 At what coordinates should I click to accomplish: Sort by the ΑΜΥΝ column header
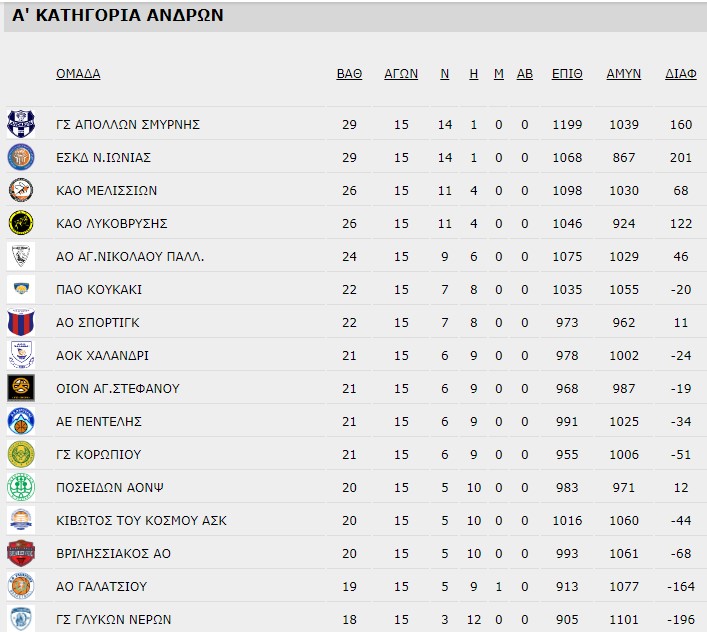(624, 74)
